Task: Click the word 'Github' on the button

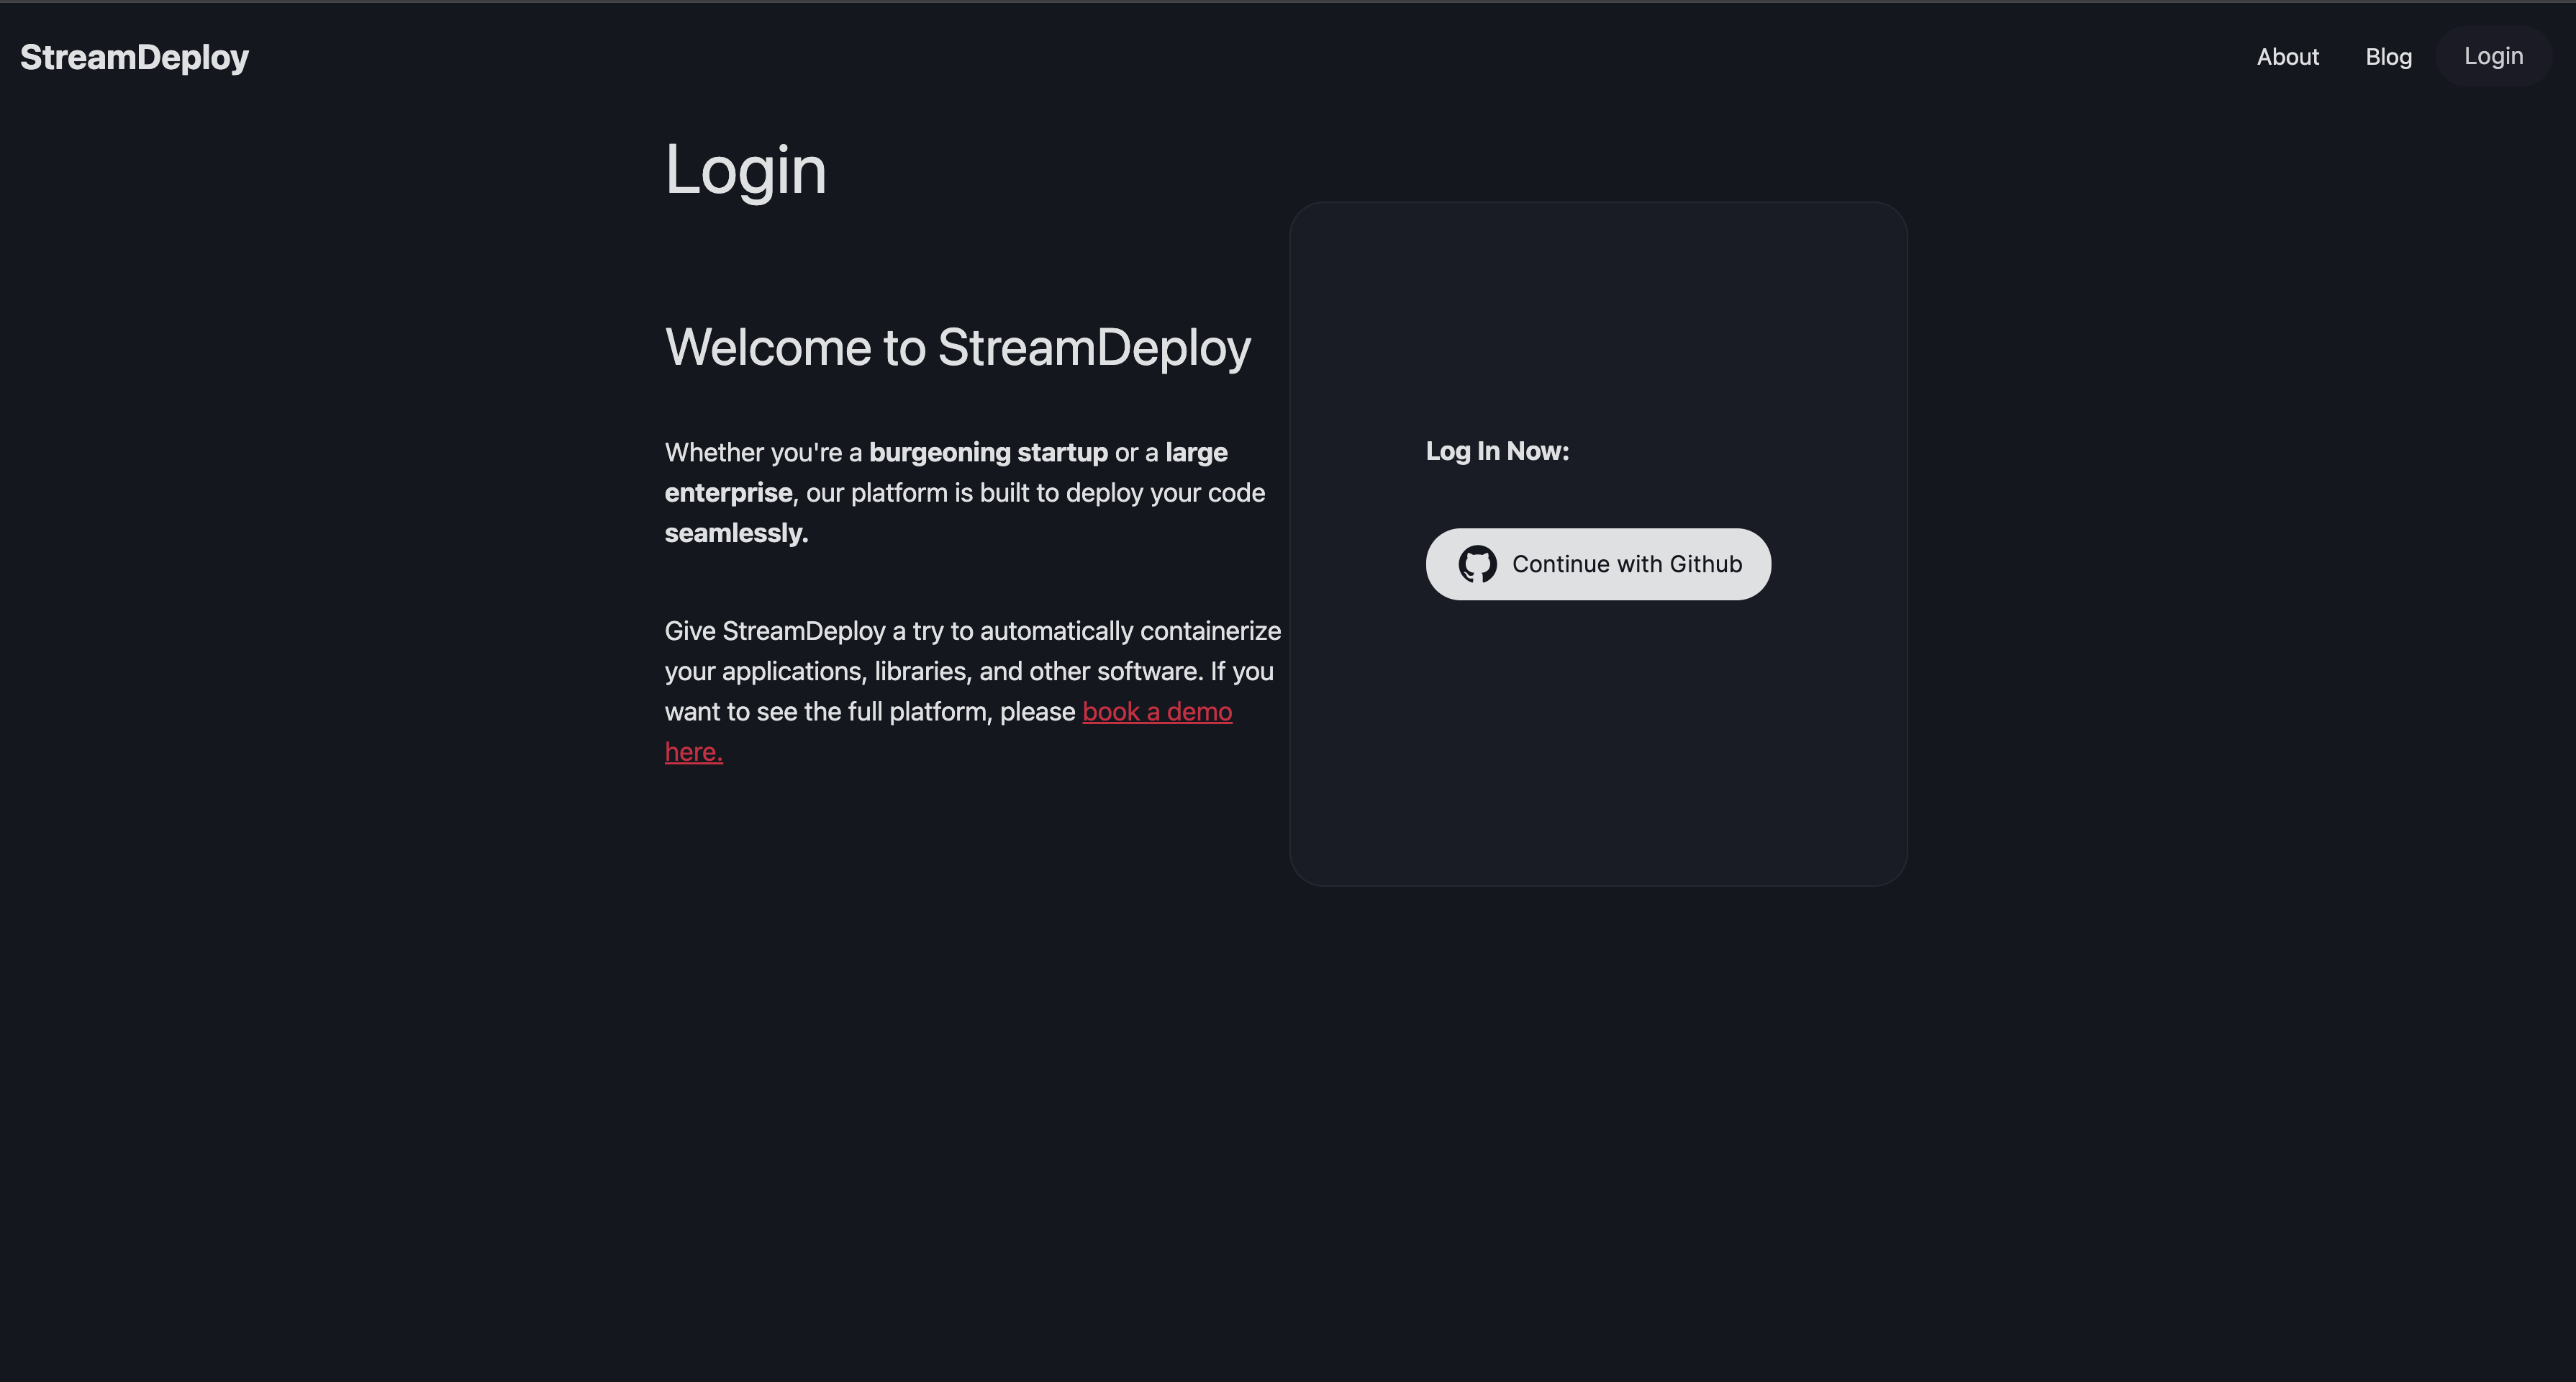Action: (x=1705, y=564)
